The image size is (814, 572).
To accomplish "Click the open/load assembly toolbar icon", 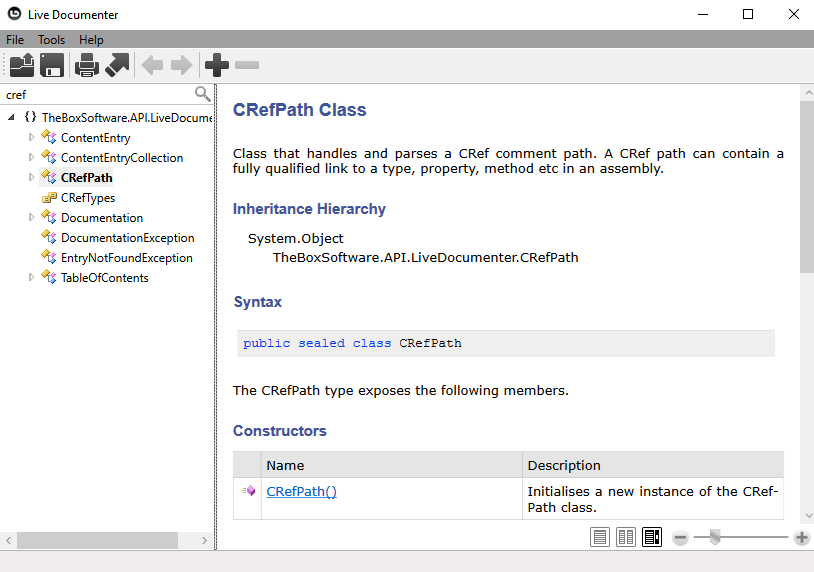I will 22,65.
